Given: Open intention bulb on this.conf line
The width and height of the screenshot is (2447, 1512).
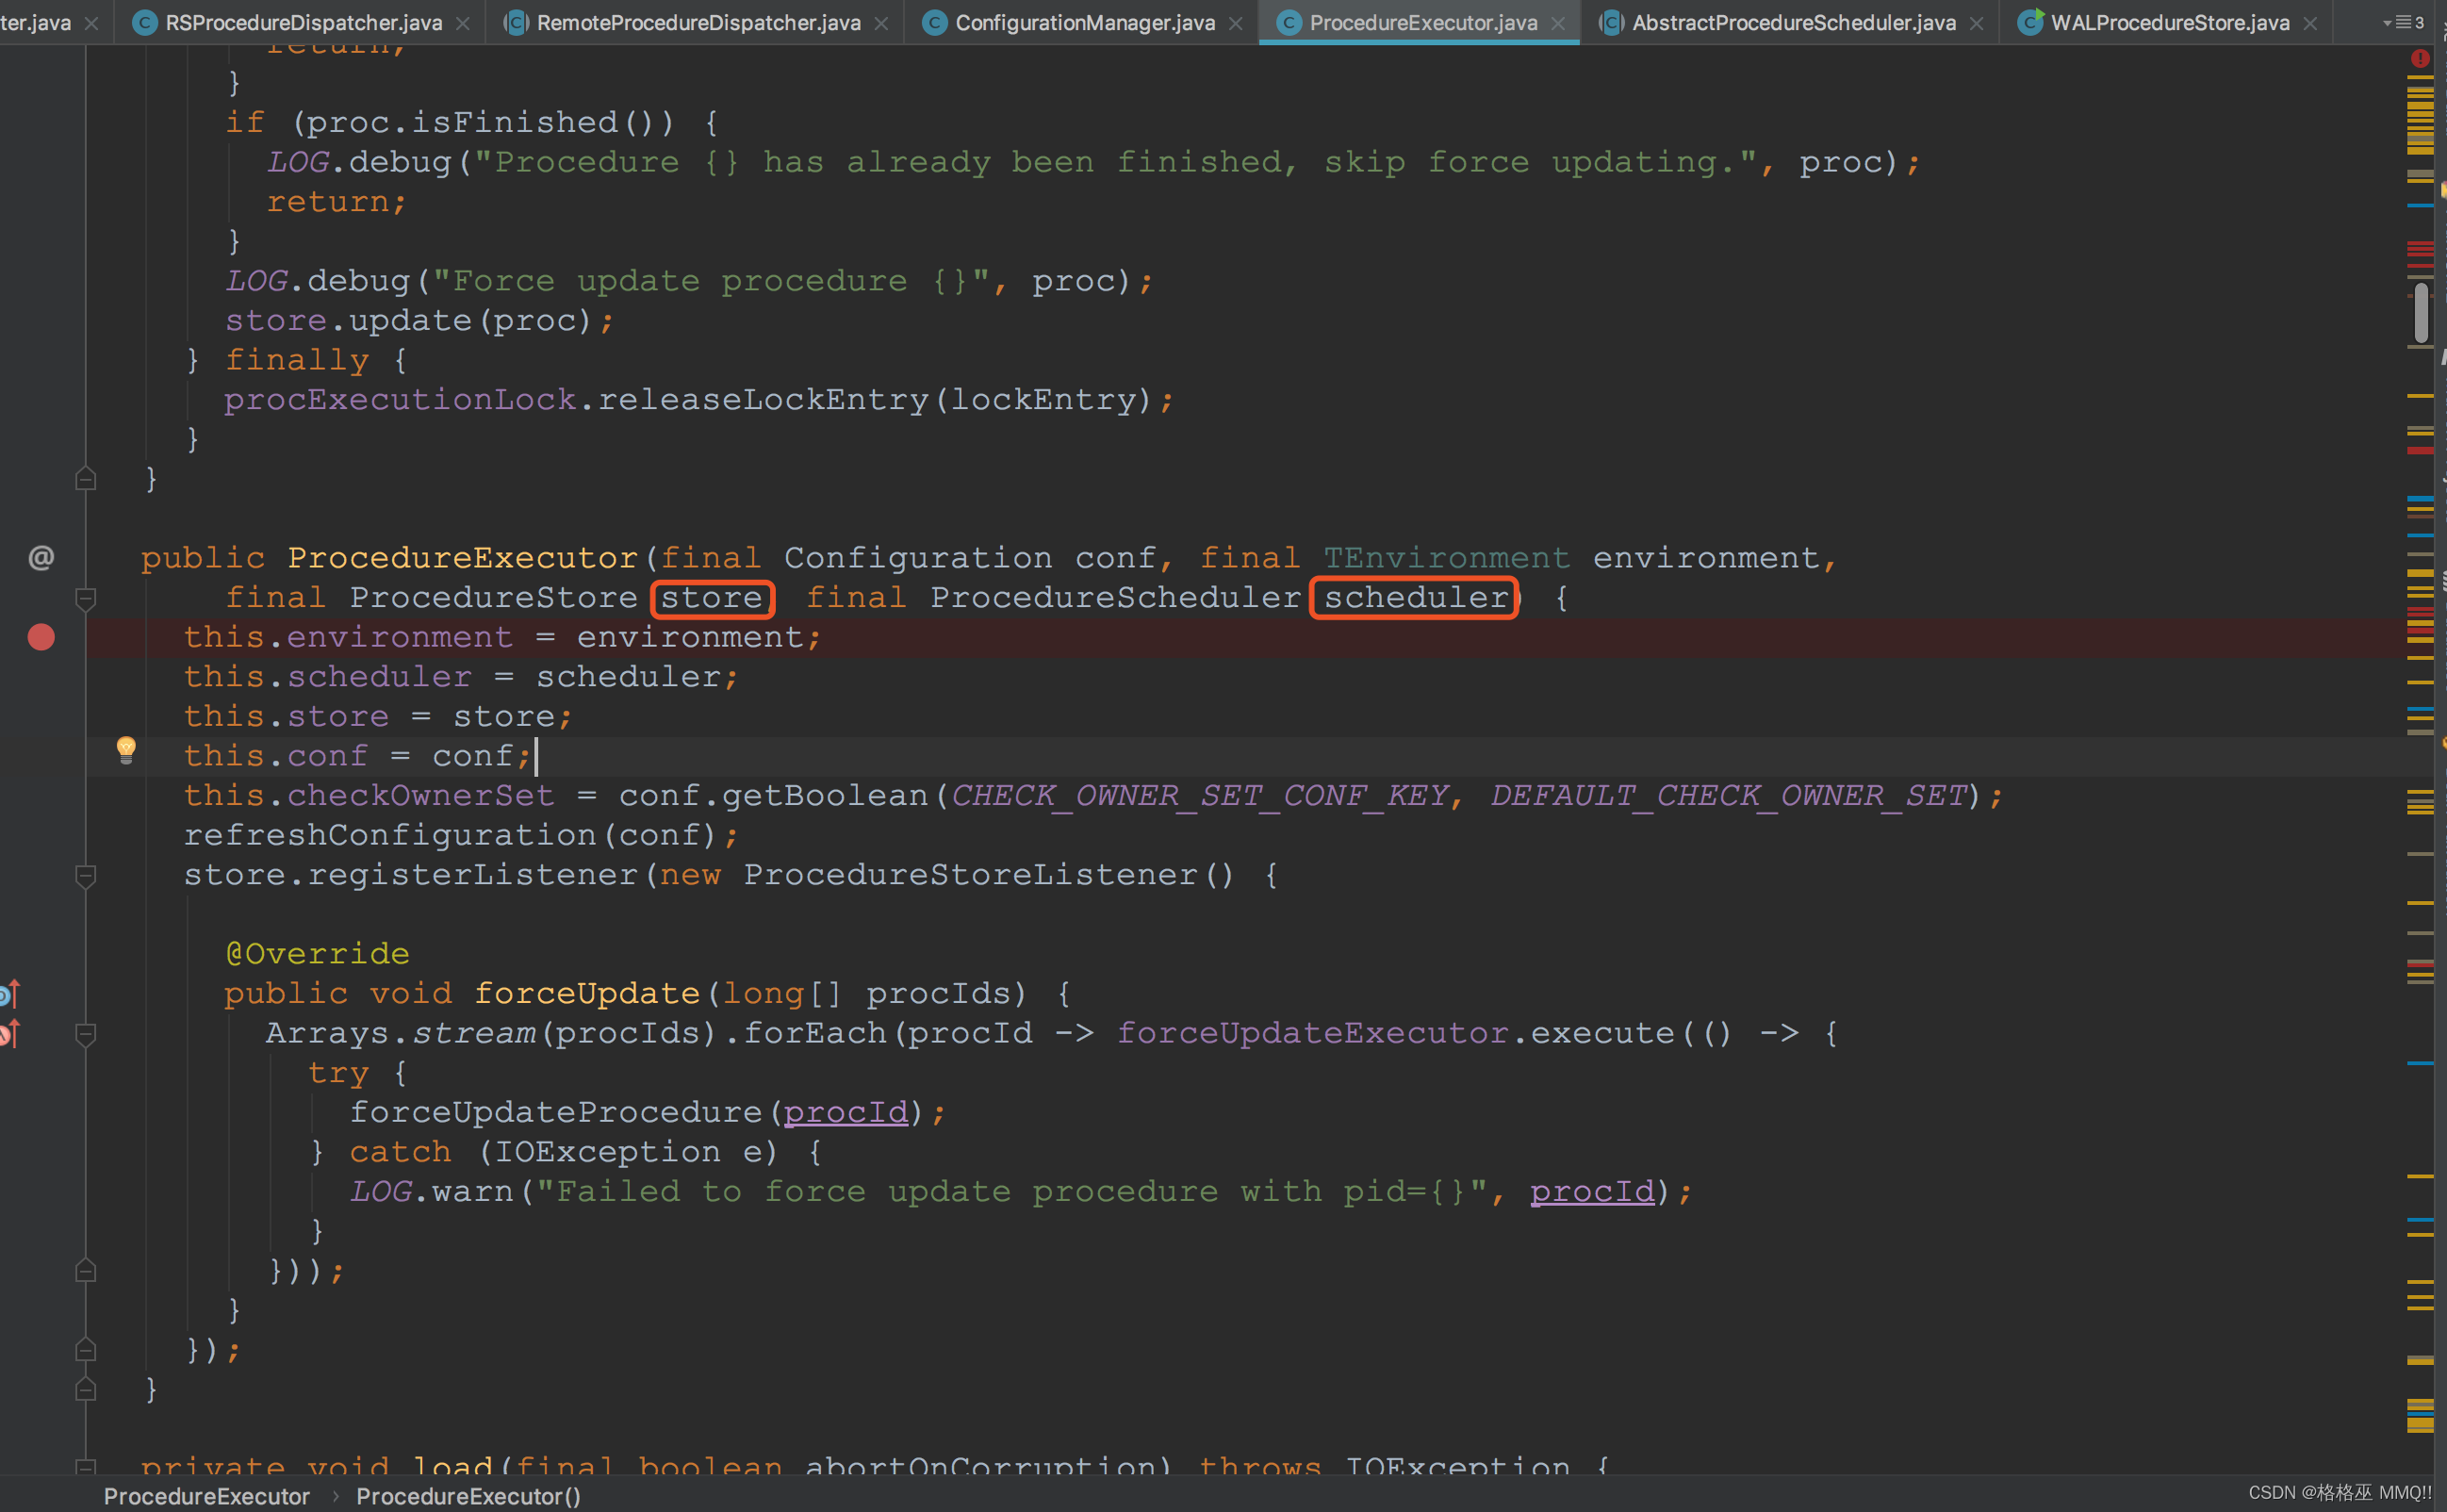Looking at the screenshot, I should pos(126,750).
